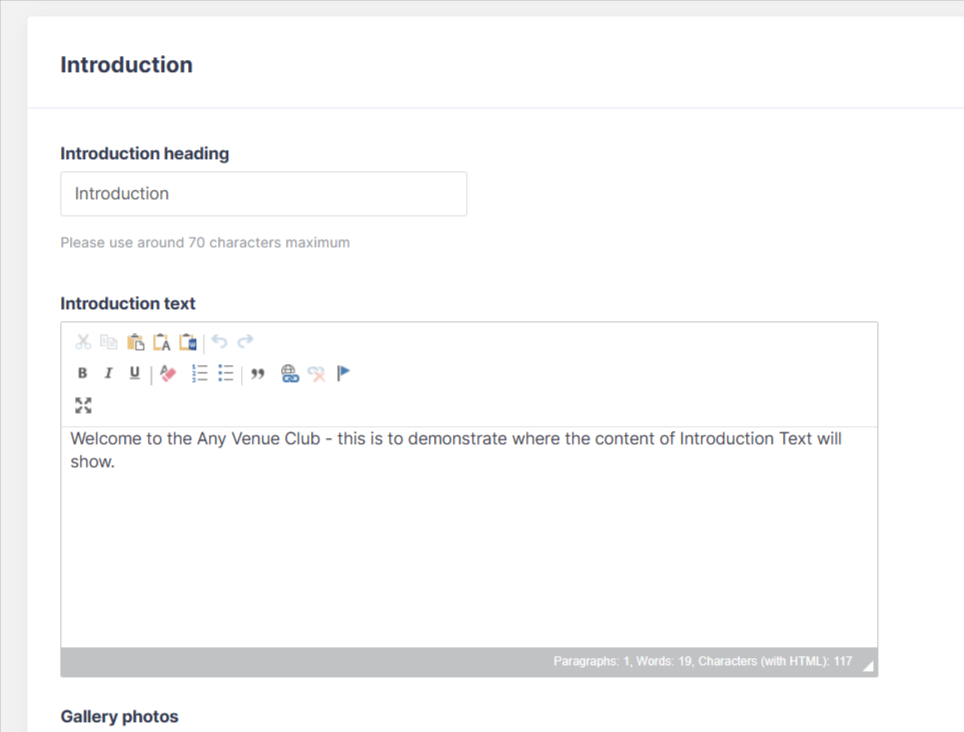Click the Unlink icon
This screenshot has width=964, height=732.
click(317, 374)
